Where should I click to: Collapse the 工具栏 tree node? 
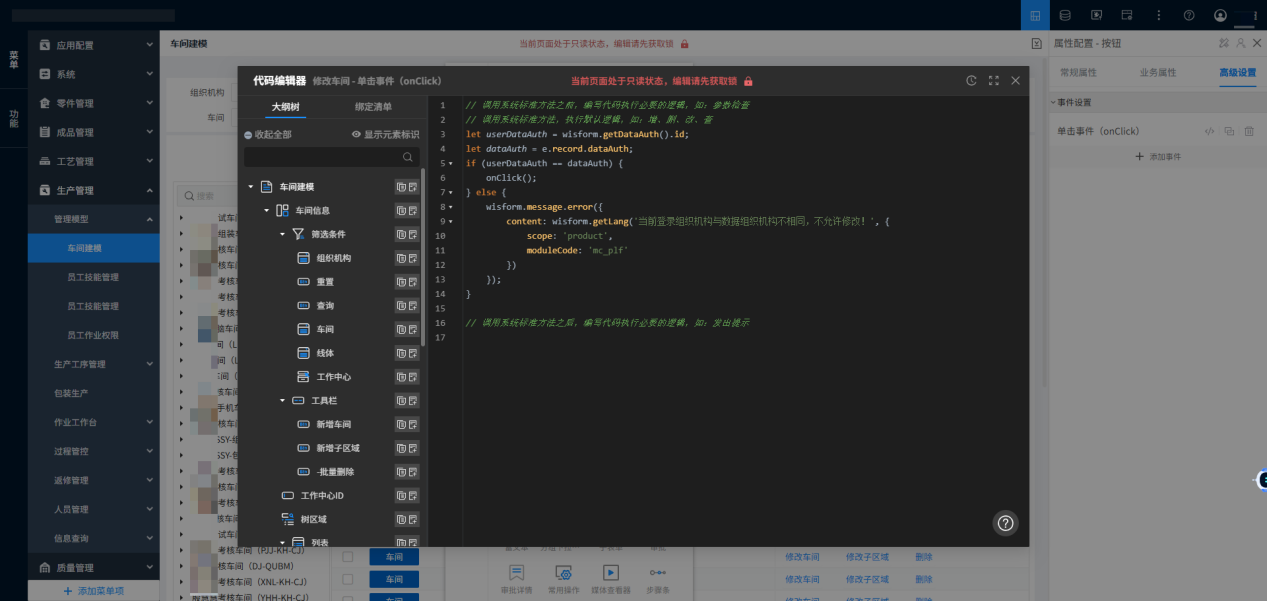[283, 400]
